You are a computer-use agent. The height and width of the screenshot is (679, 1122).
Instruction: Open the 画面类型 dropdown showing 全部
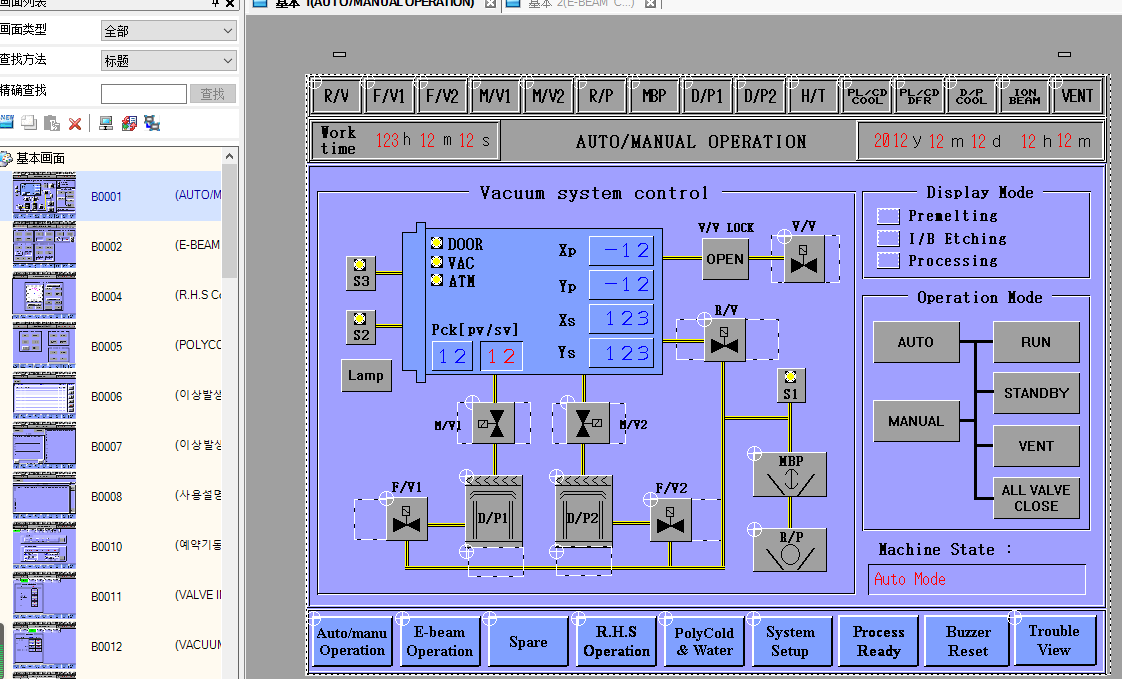click(169, 31)
